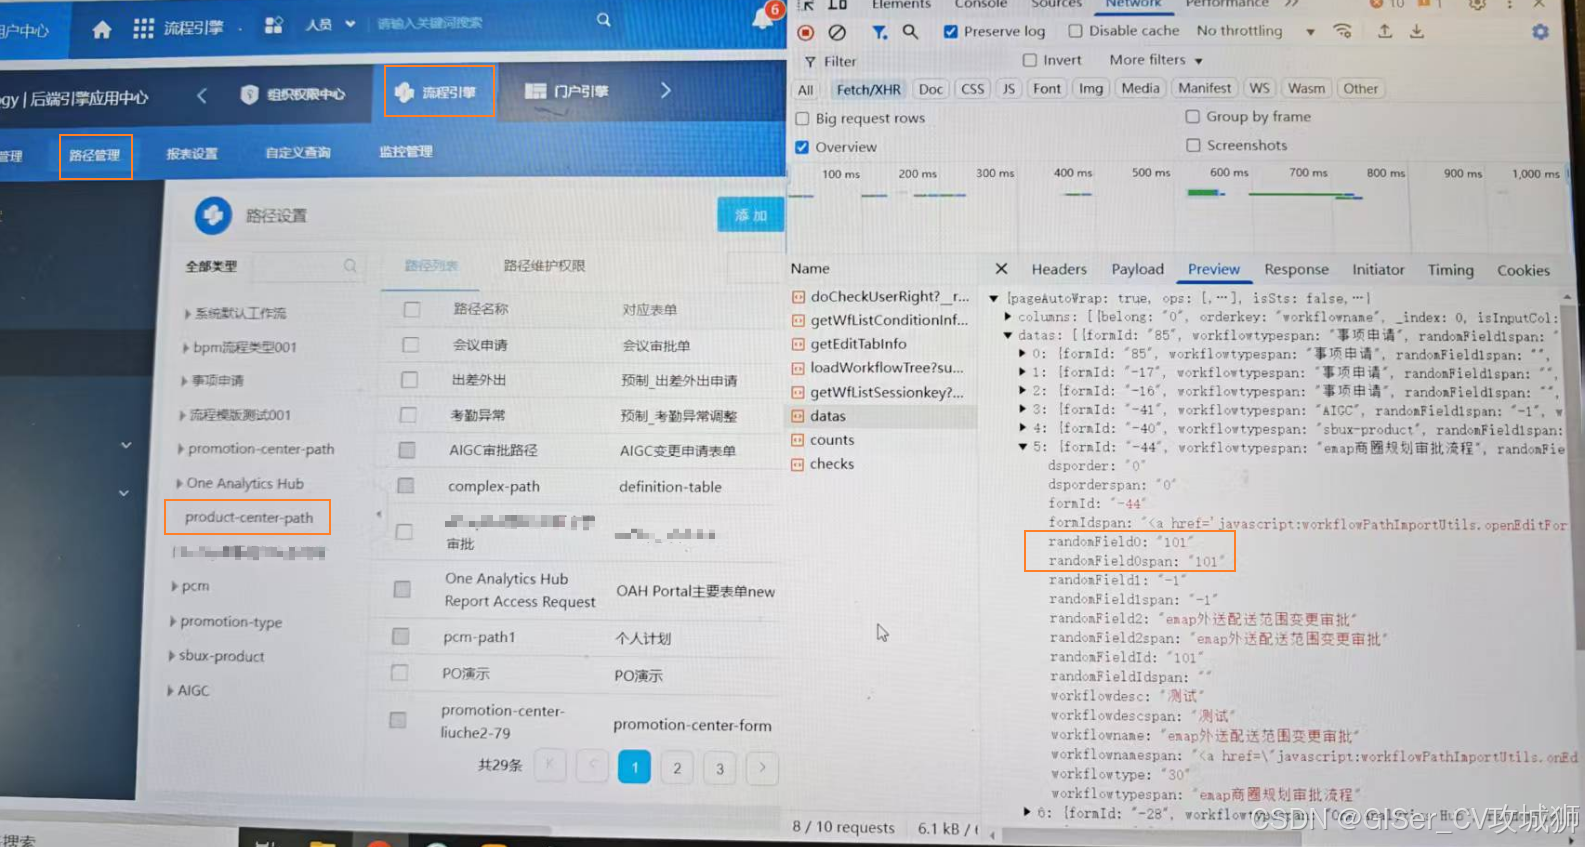Switch to the Headers tab
The height and width of the screenshot is (847, 1585).
[x=1059, y=269]
